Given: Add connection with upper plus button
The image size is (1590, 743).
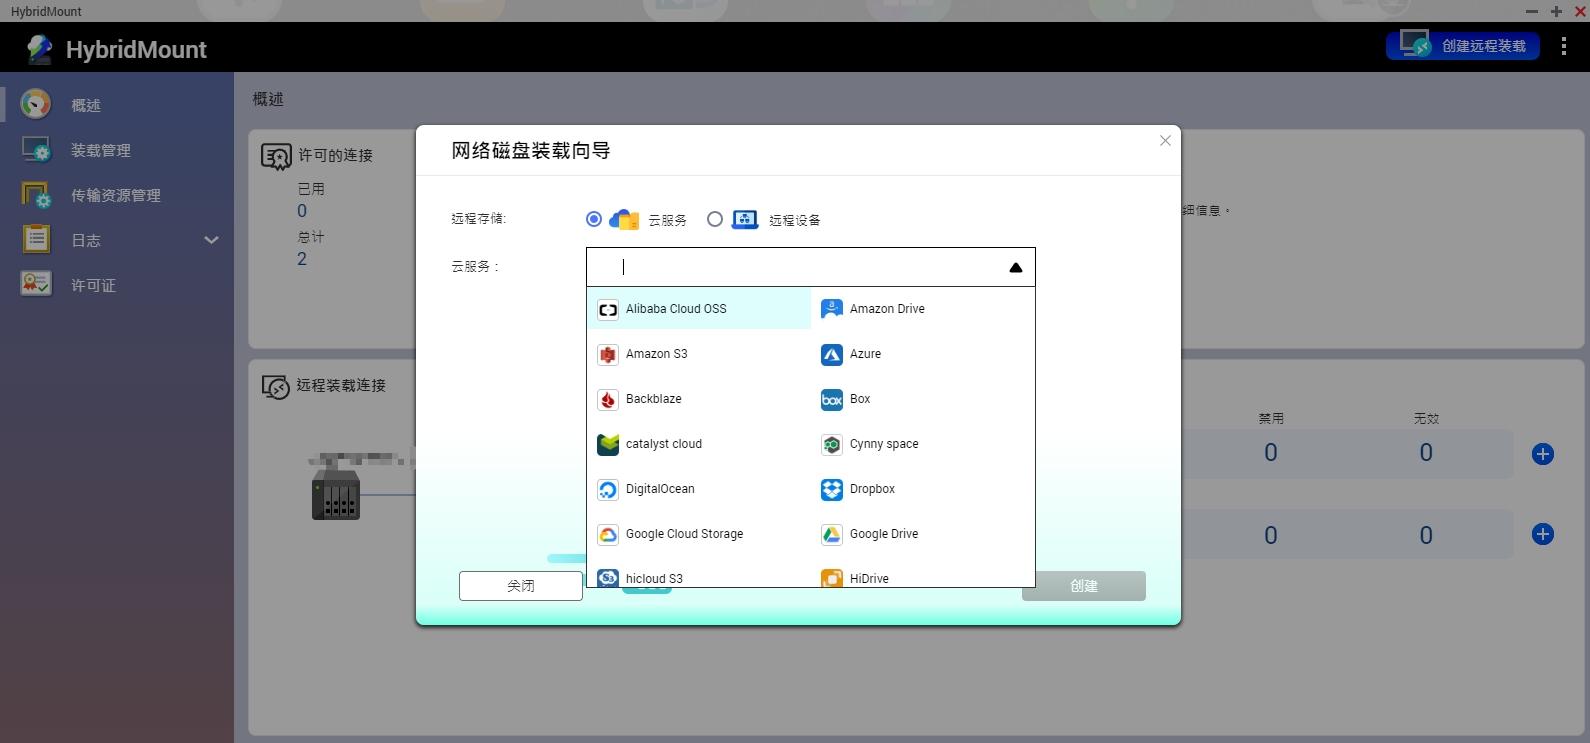Looking at the screenshot, I should click(x=1543, y=454).
